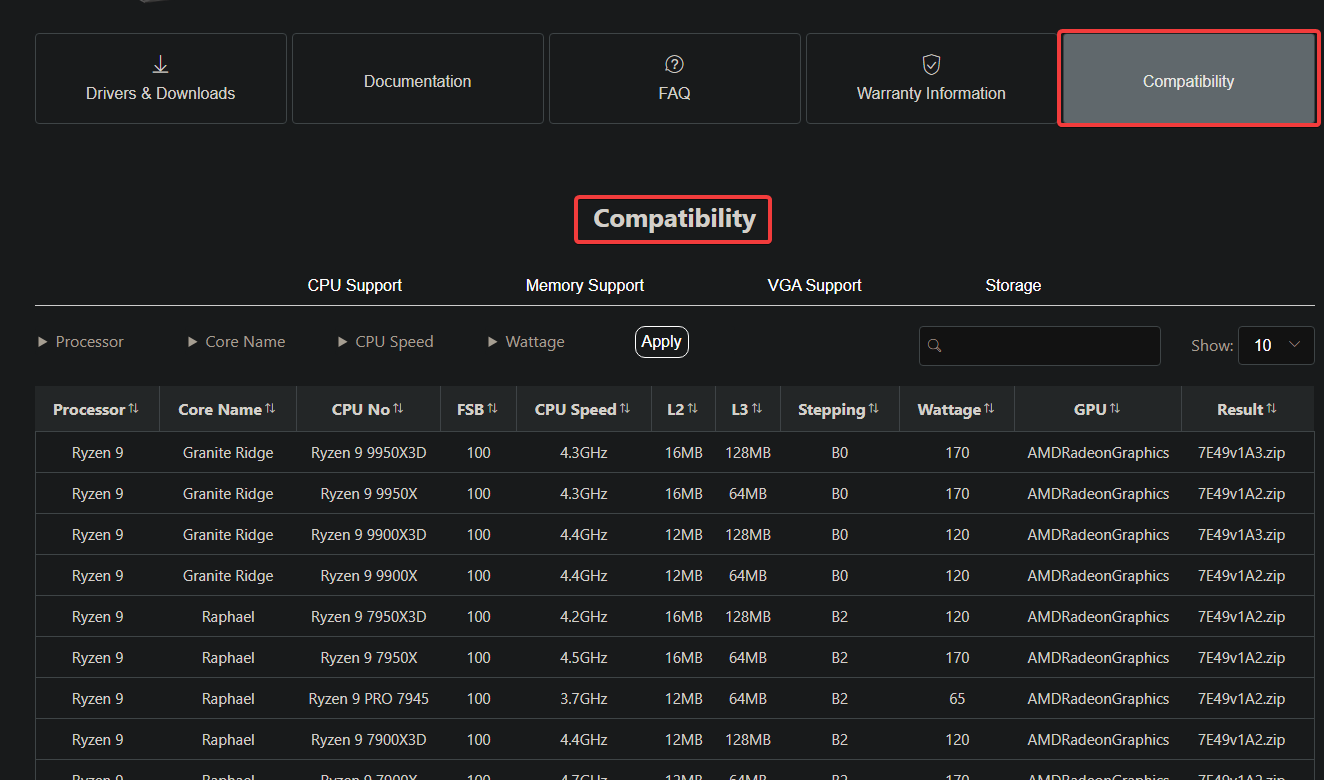Click the warranty shield icon

(931, 65)
